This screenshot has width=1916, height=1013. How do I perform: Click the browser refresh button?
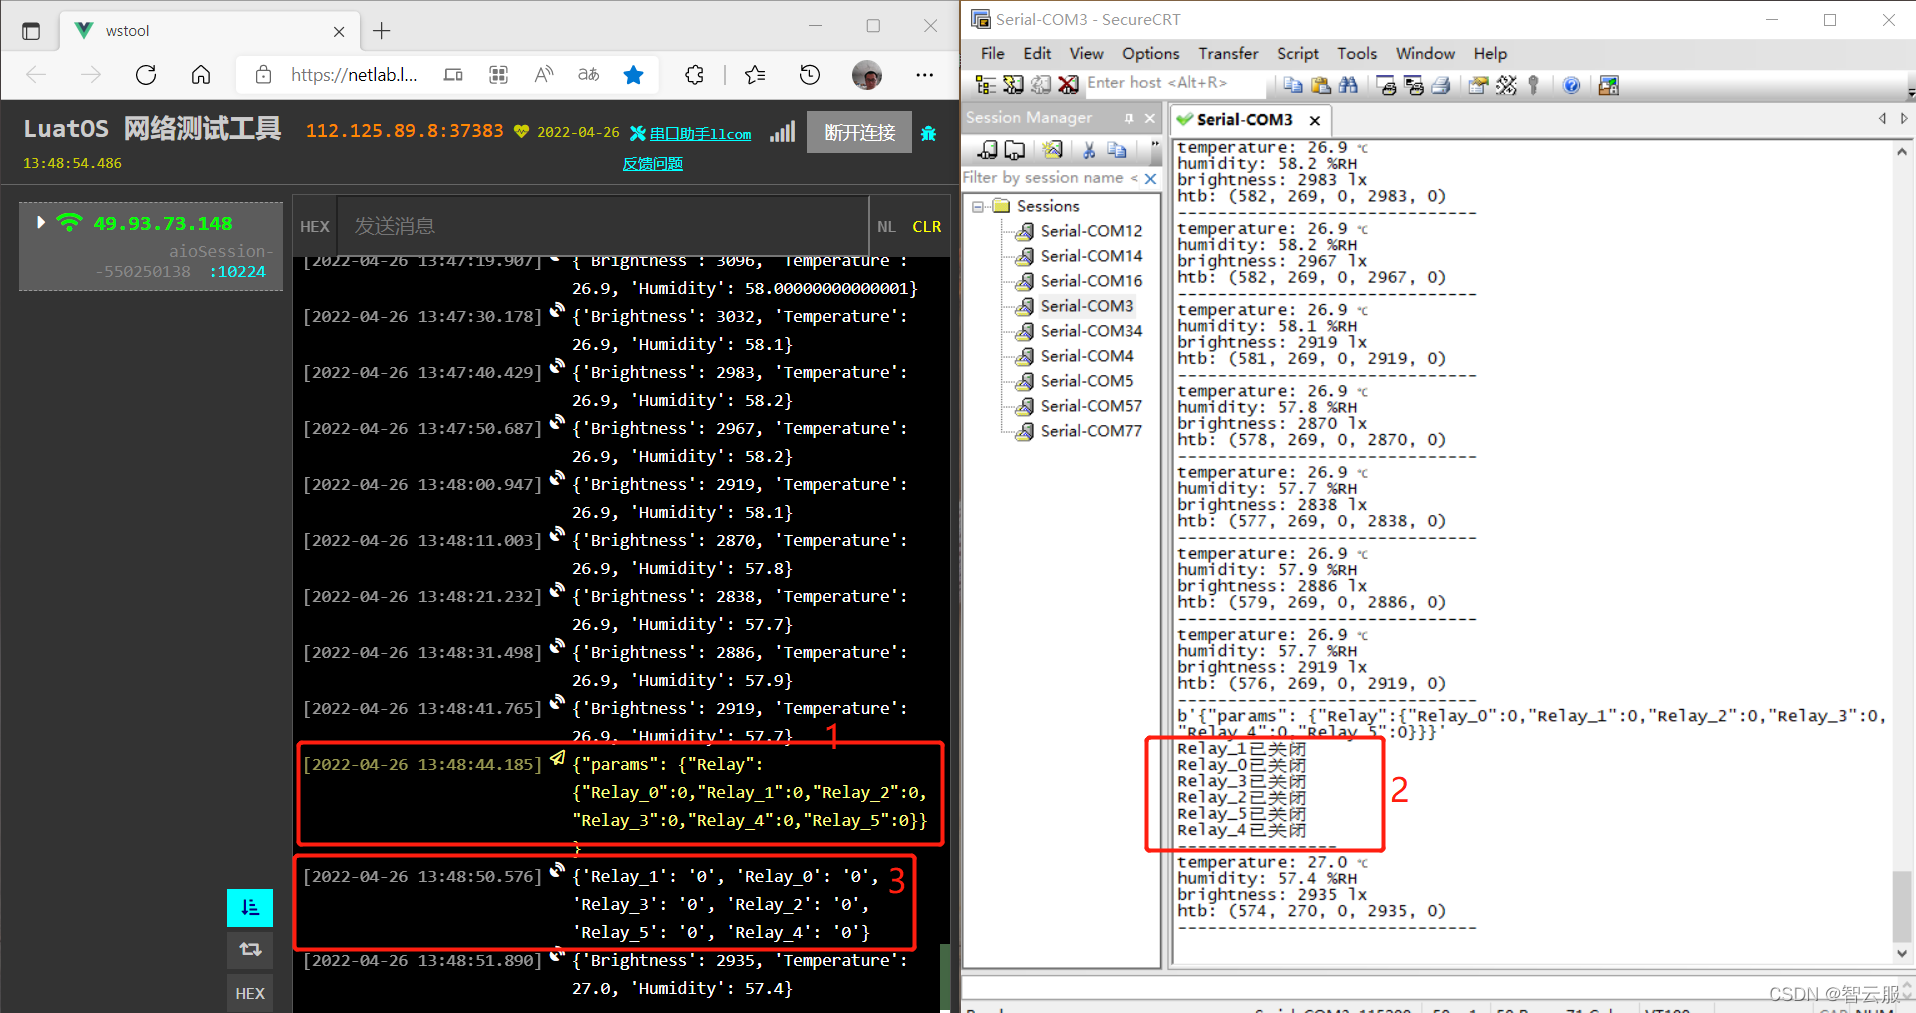tap(146, 74)
